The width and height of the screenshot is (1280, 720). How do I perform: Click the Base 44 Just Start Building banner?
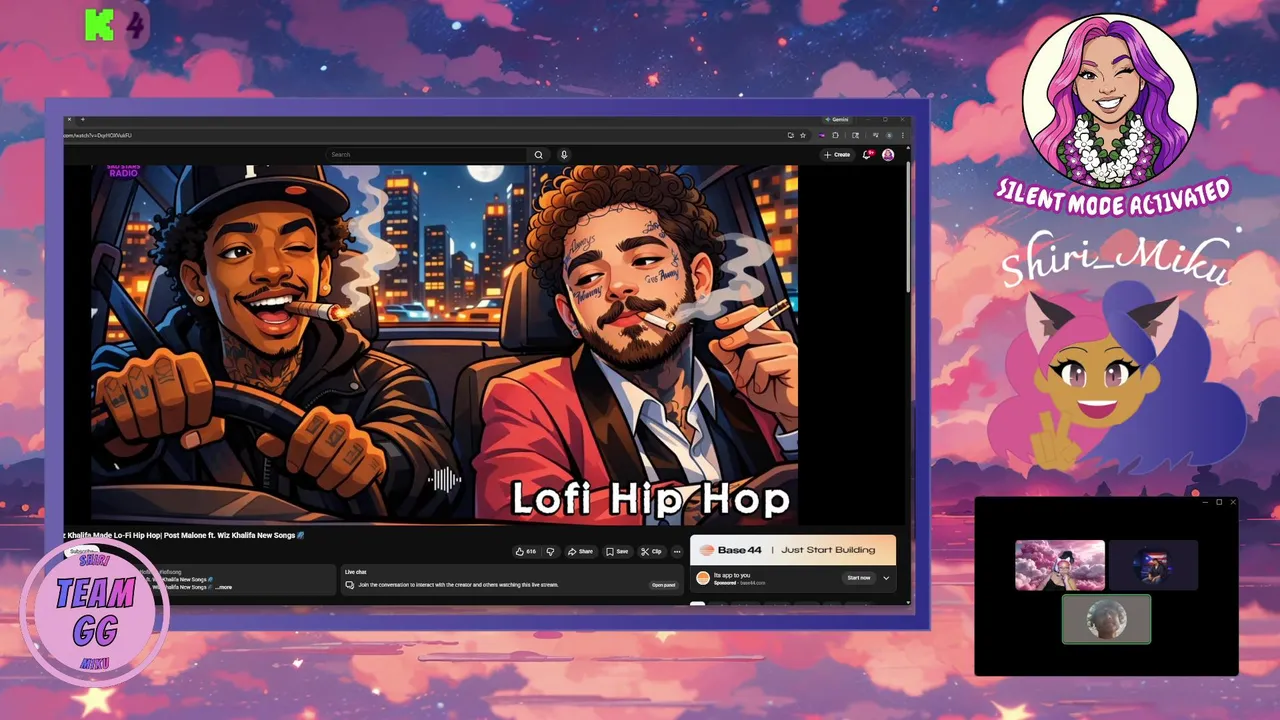click(x=793, y=550)
